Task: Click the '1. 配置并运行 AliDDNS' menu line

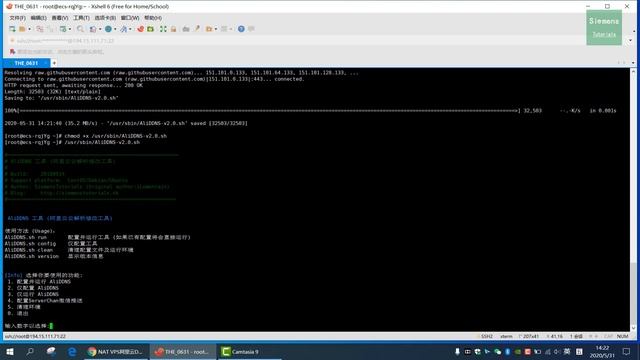Action: (x=39, y=282)
